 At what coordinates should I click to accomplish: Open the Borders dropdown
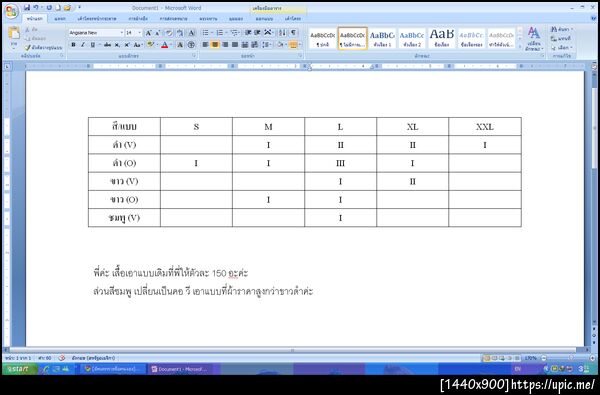tap(300, 45)
